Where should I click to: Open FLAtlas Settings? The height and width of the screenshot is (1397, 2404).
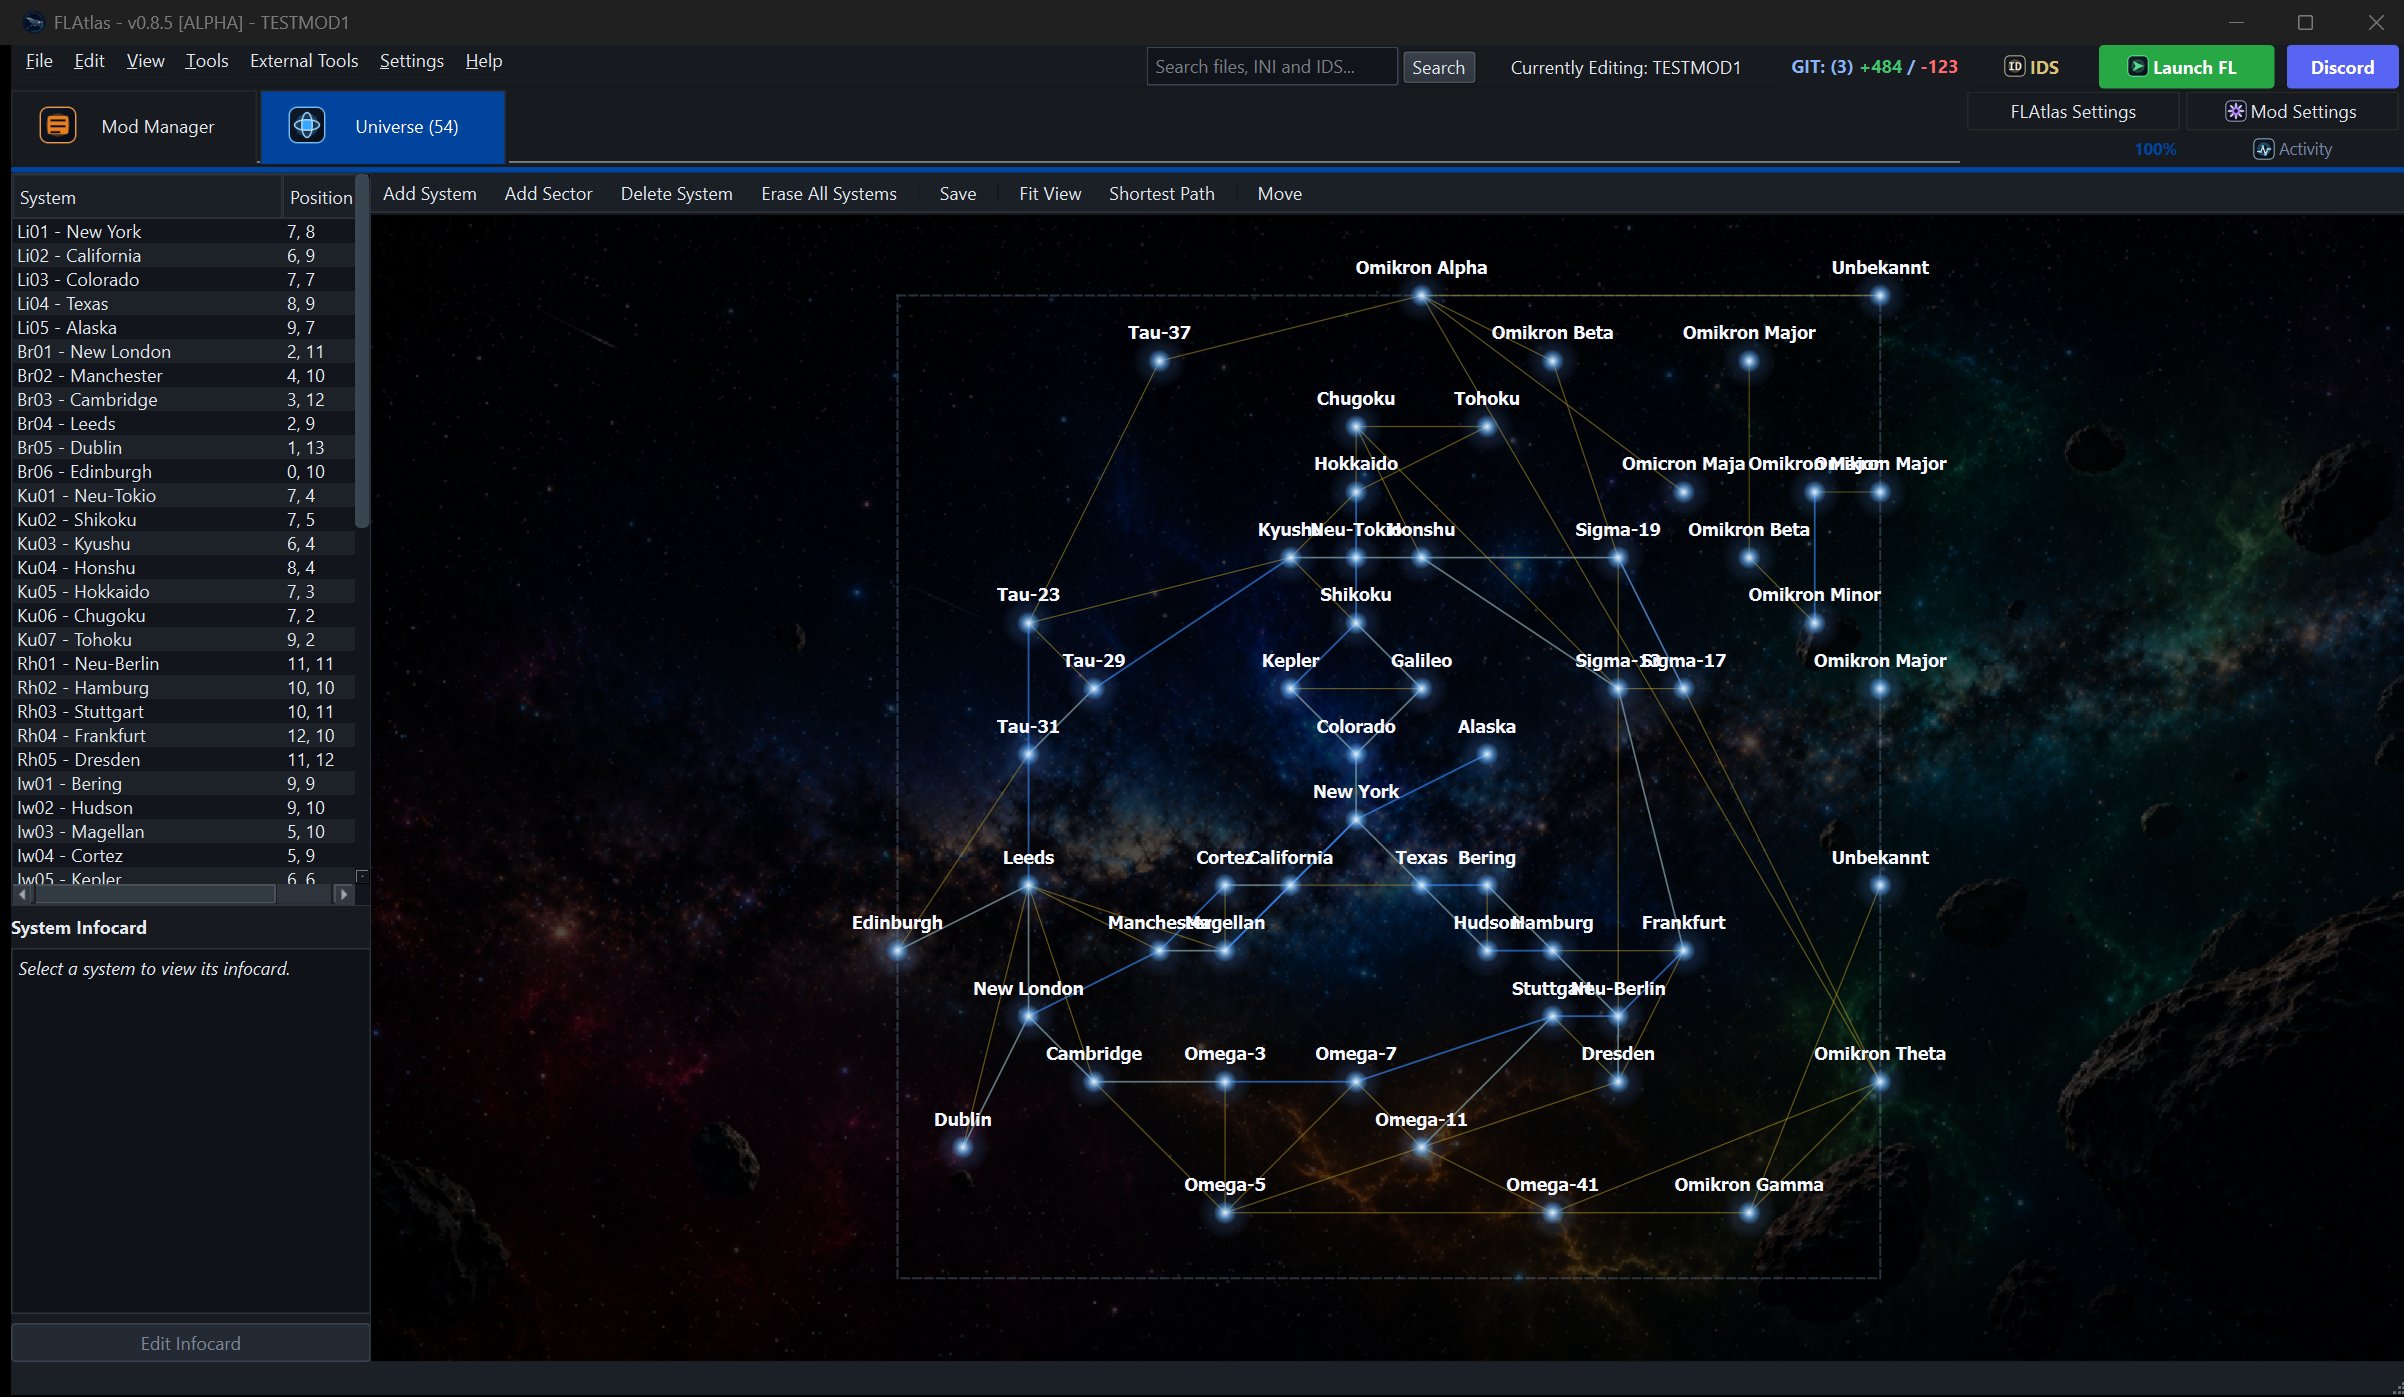[2073, 111]
